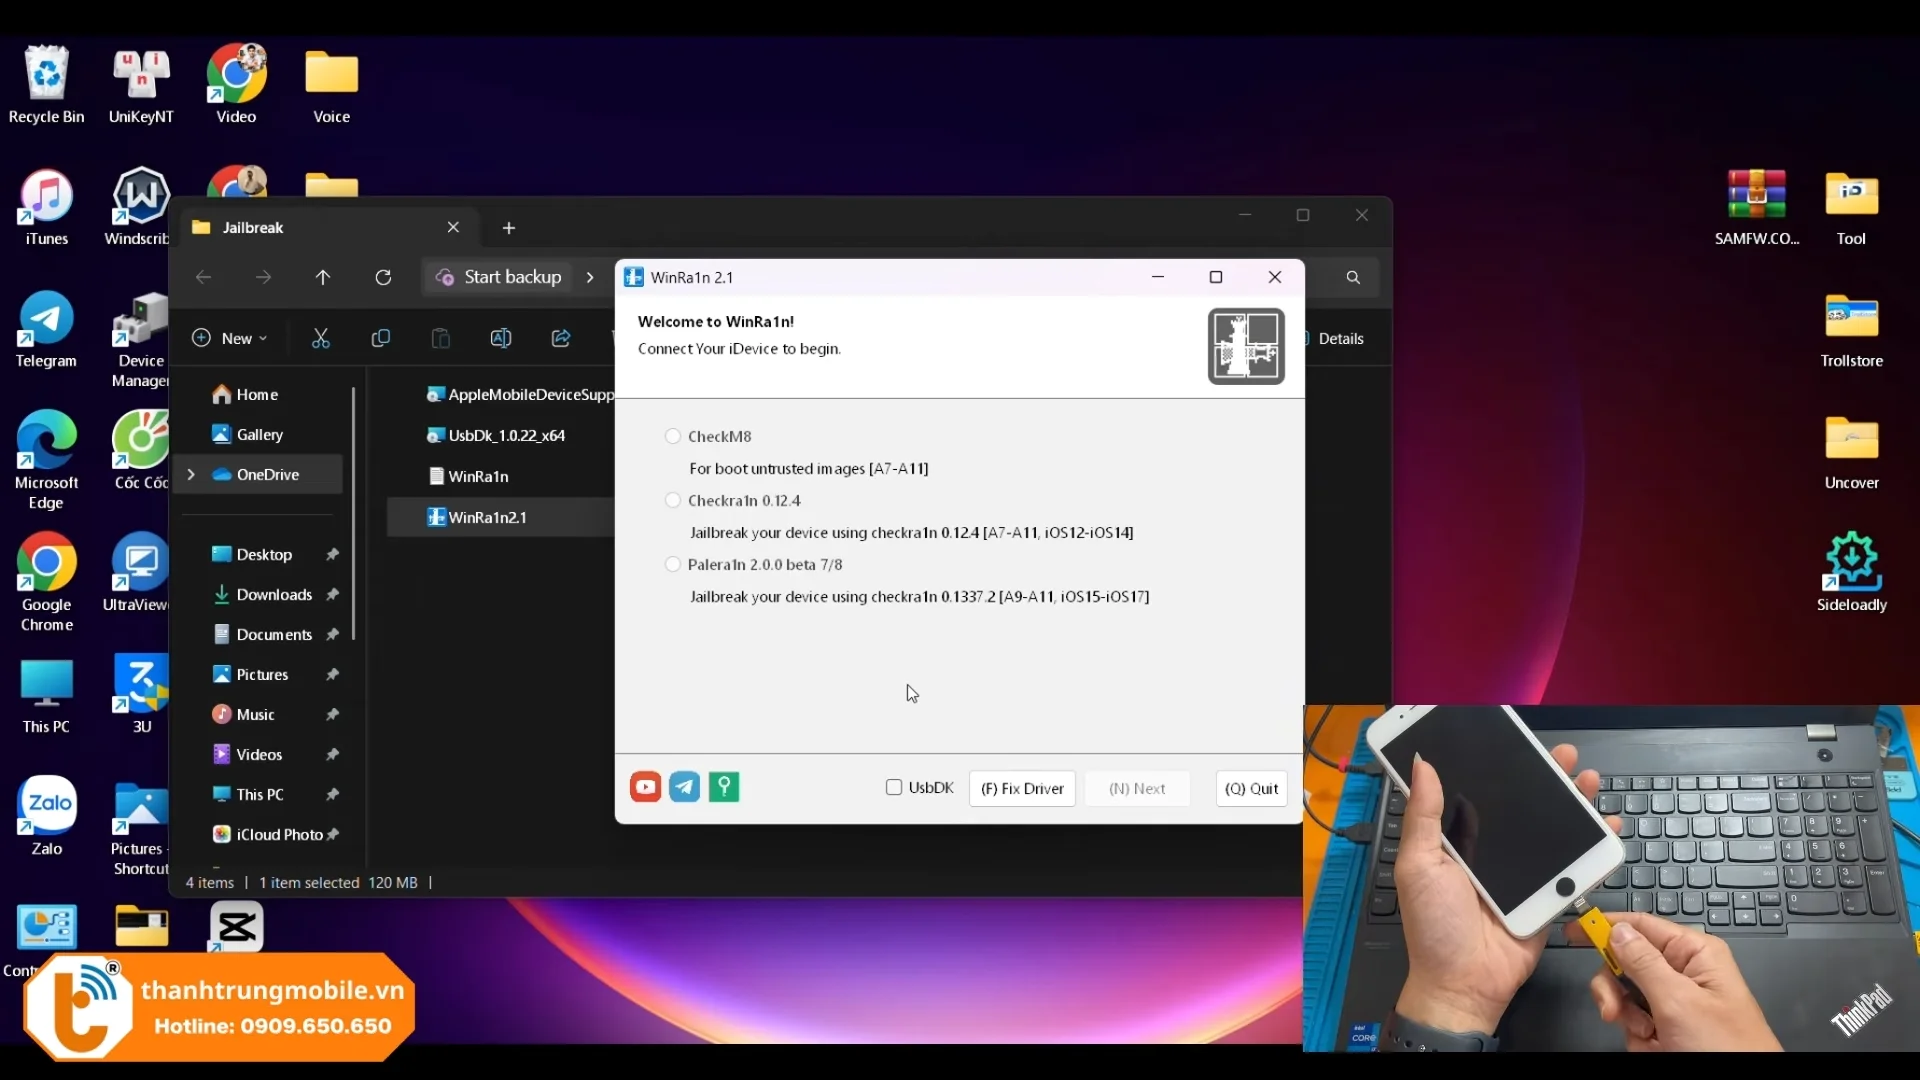Open the Zalo desktop icon
This screenshot has height=1080, width=1920.
tap(46, 816)
